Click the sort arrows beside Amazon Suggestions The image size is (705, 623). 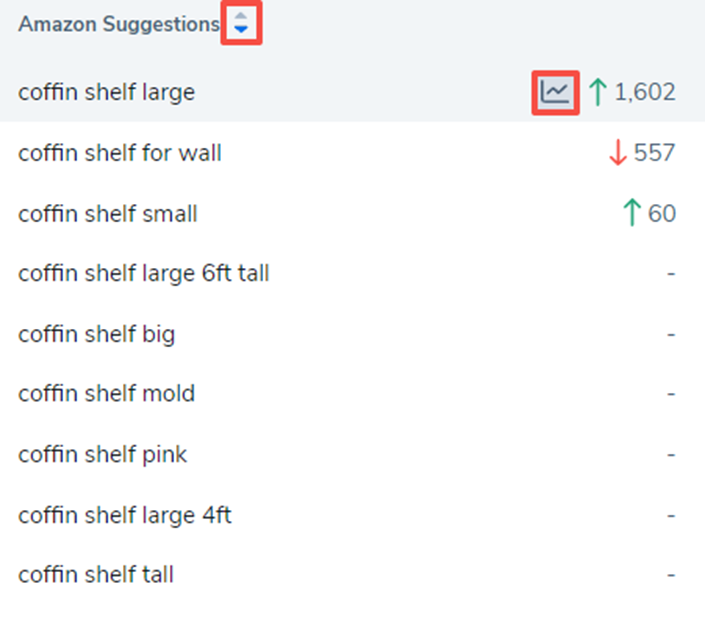coord(240,25)
